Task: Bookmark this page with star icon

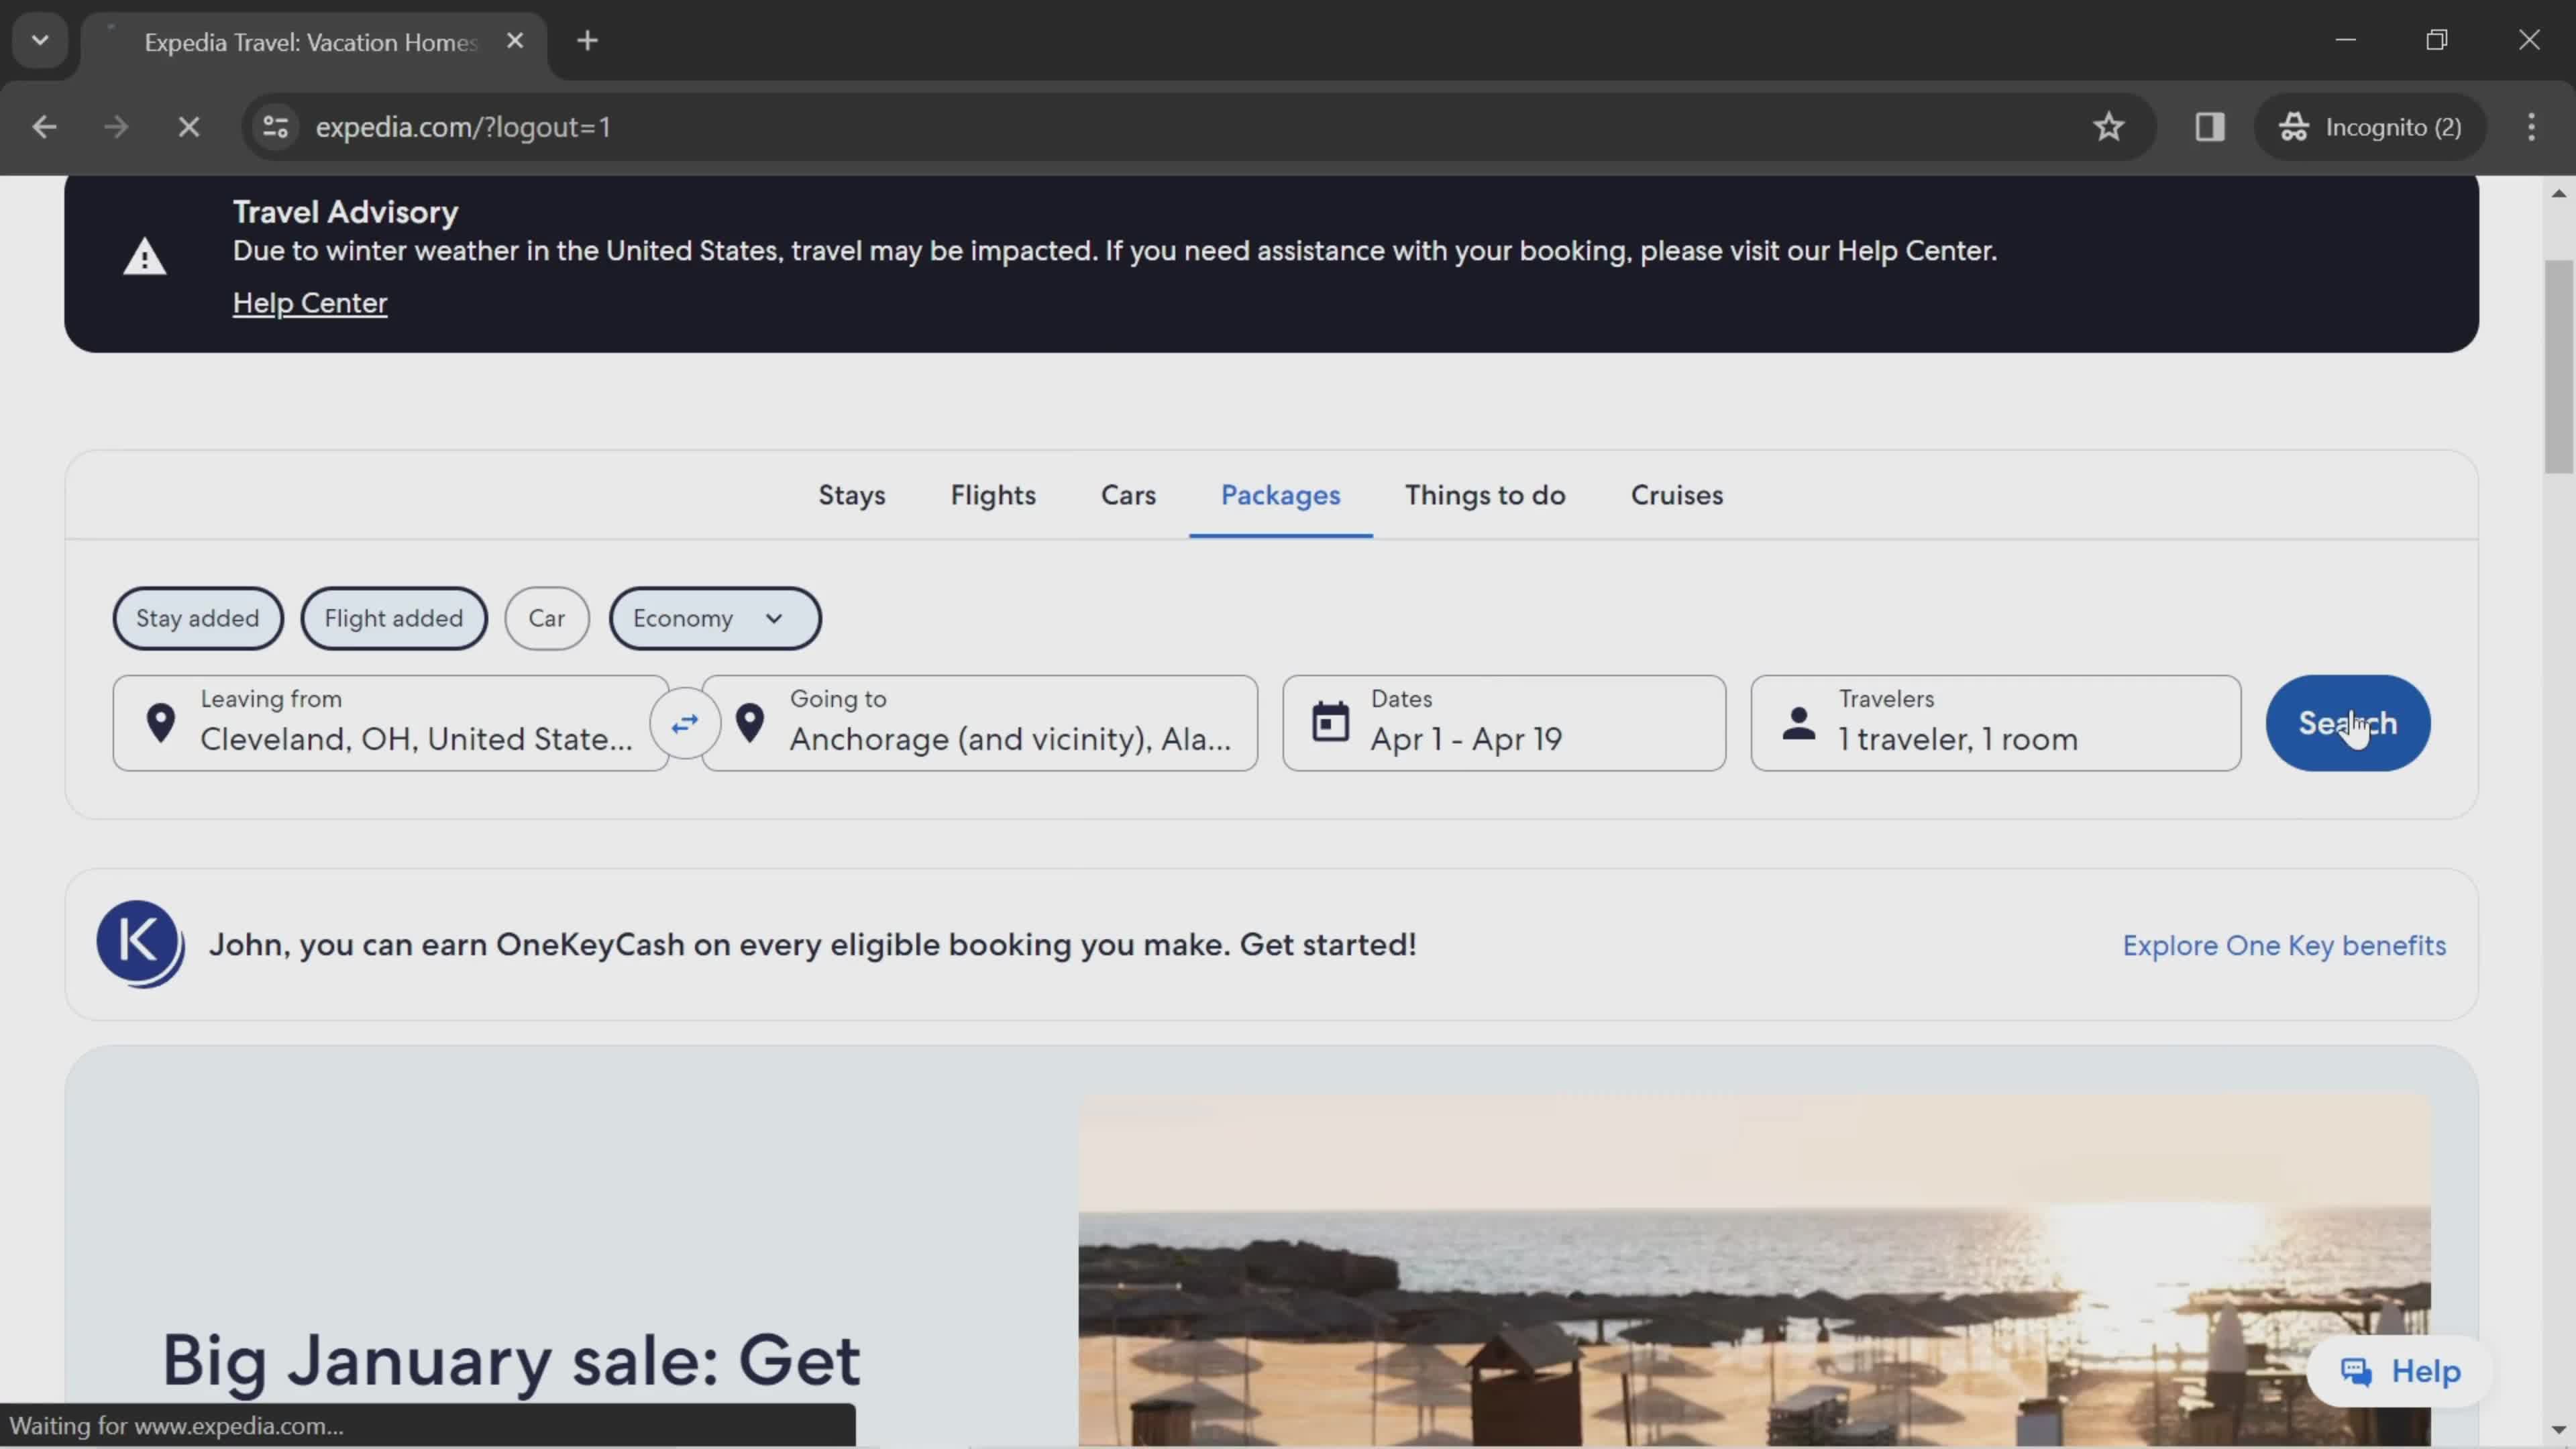Action: 2108,127
